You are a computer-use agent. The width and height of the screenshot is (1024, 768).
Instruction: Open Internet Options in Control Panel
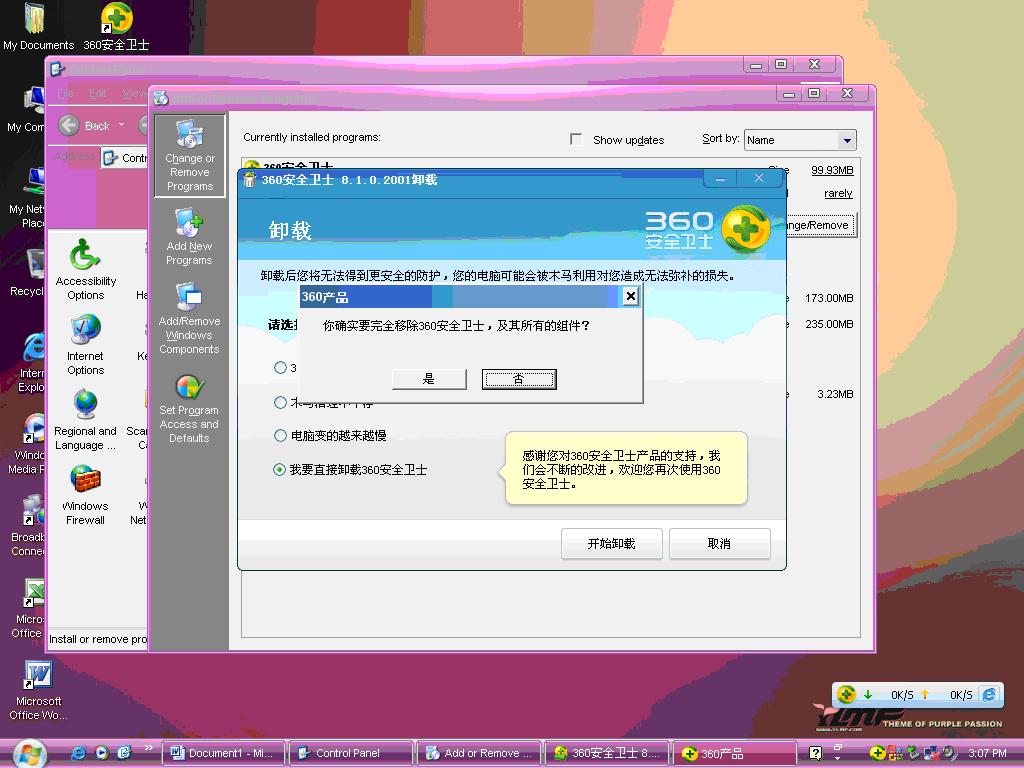[86, 344]
